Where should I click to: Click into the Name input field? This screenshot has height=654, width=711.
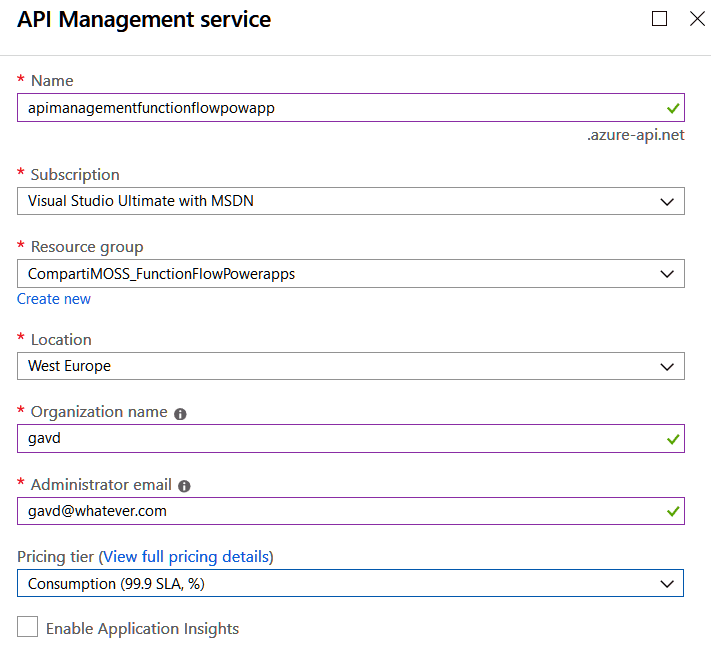pyautogui.click(x=330, y=108)
